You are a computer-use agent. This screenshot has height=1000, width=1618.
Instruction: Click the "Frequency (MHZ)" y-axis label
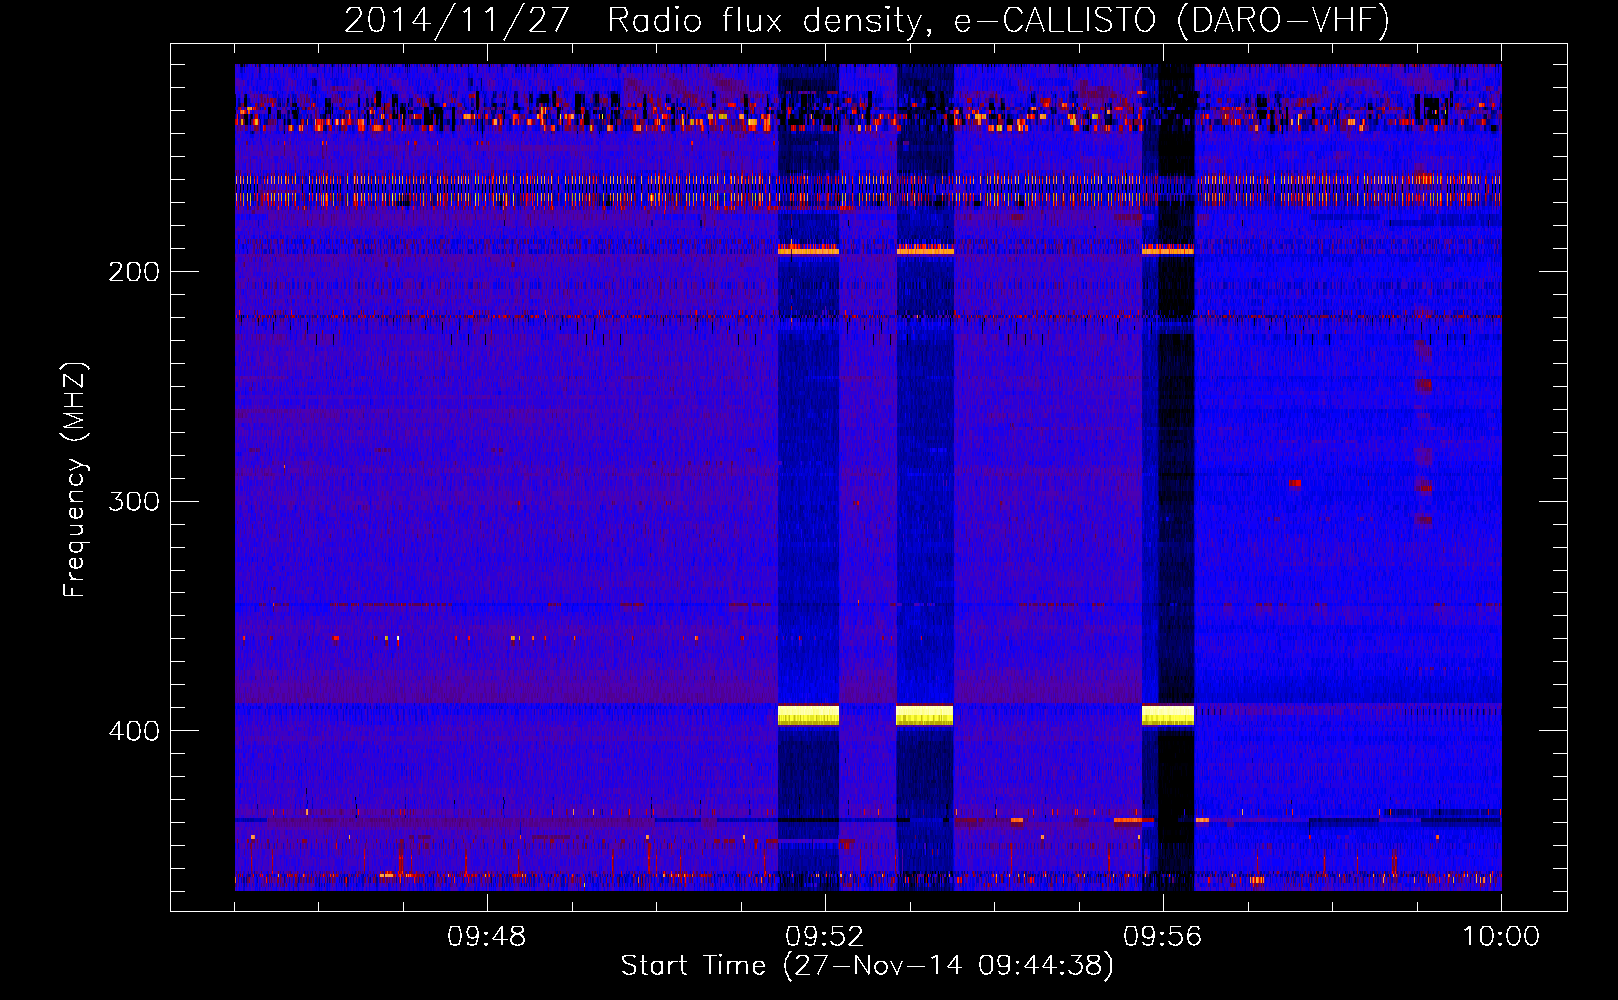point(75,480)
